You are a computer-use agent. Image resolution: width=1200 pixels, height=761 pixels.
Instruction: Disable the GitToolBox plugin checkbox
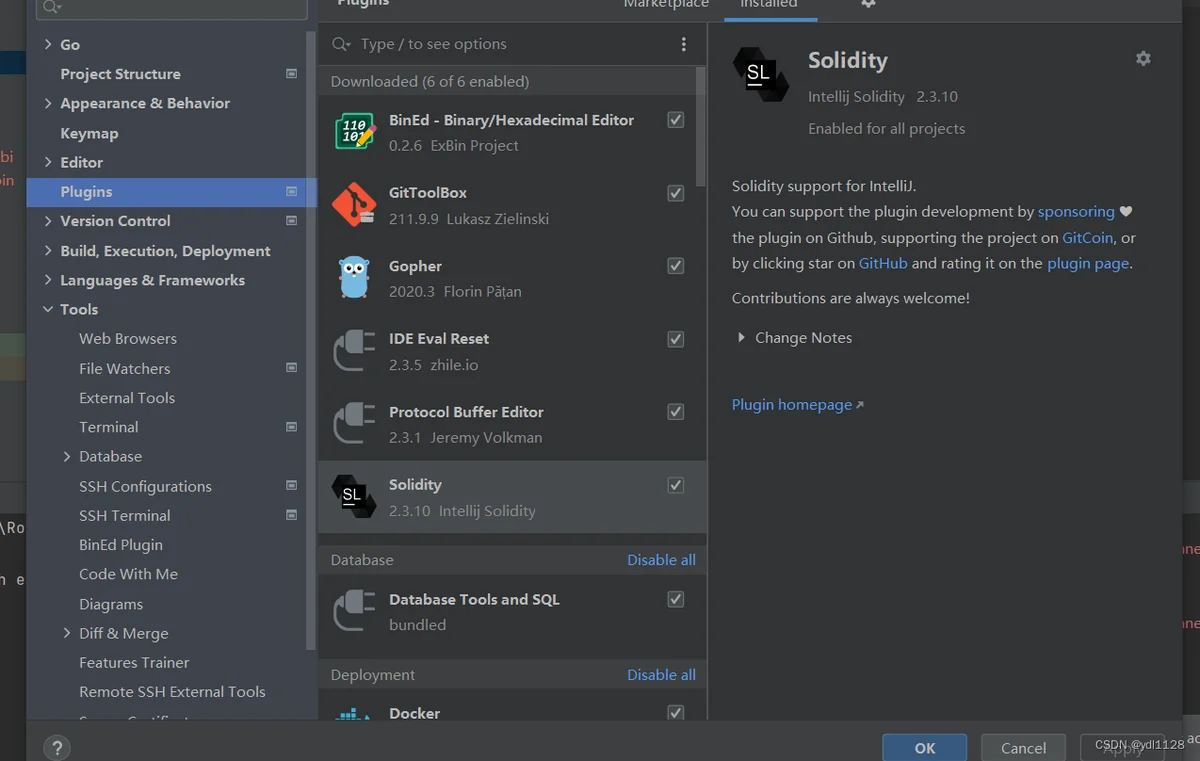pyautogui.click(x=676, y=193)
